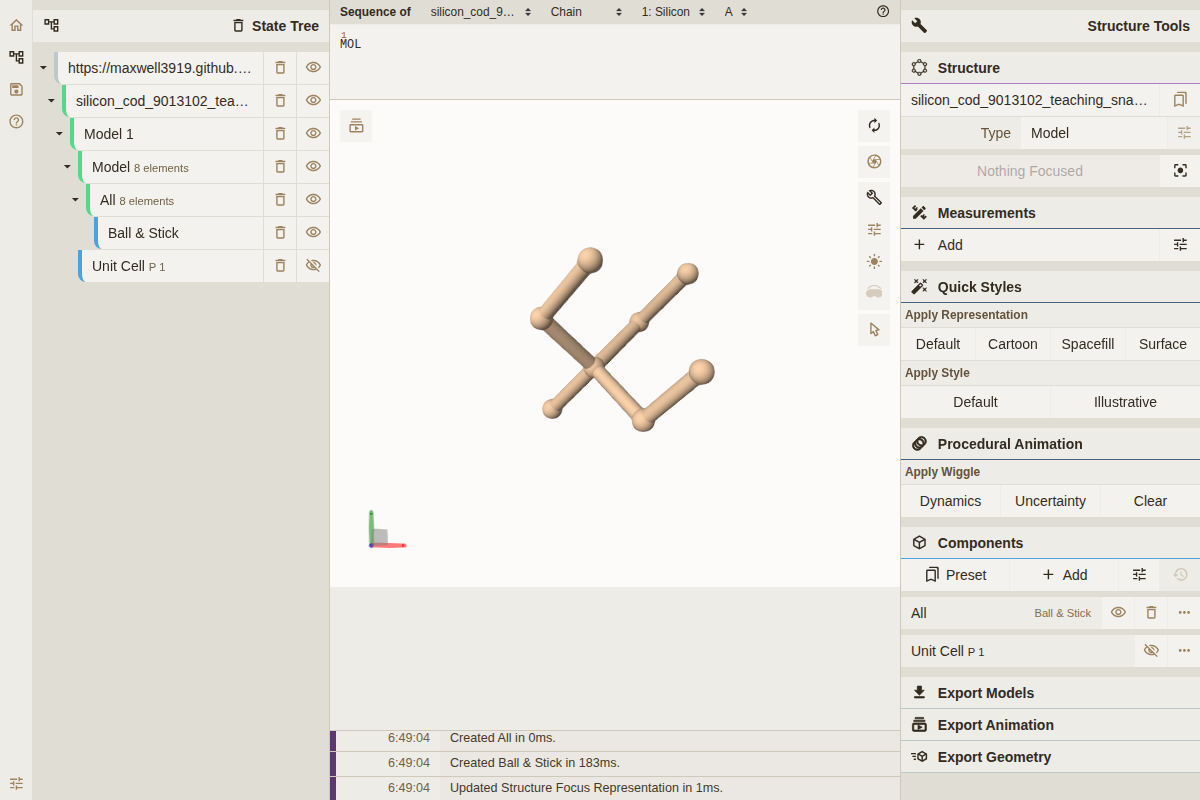The width and height of the screenshot is (1200, 800).
Task: Apply the Illustrative style
Action: click(1125, 402)
